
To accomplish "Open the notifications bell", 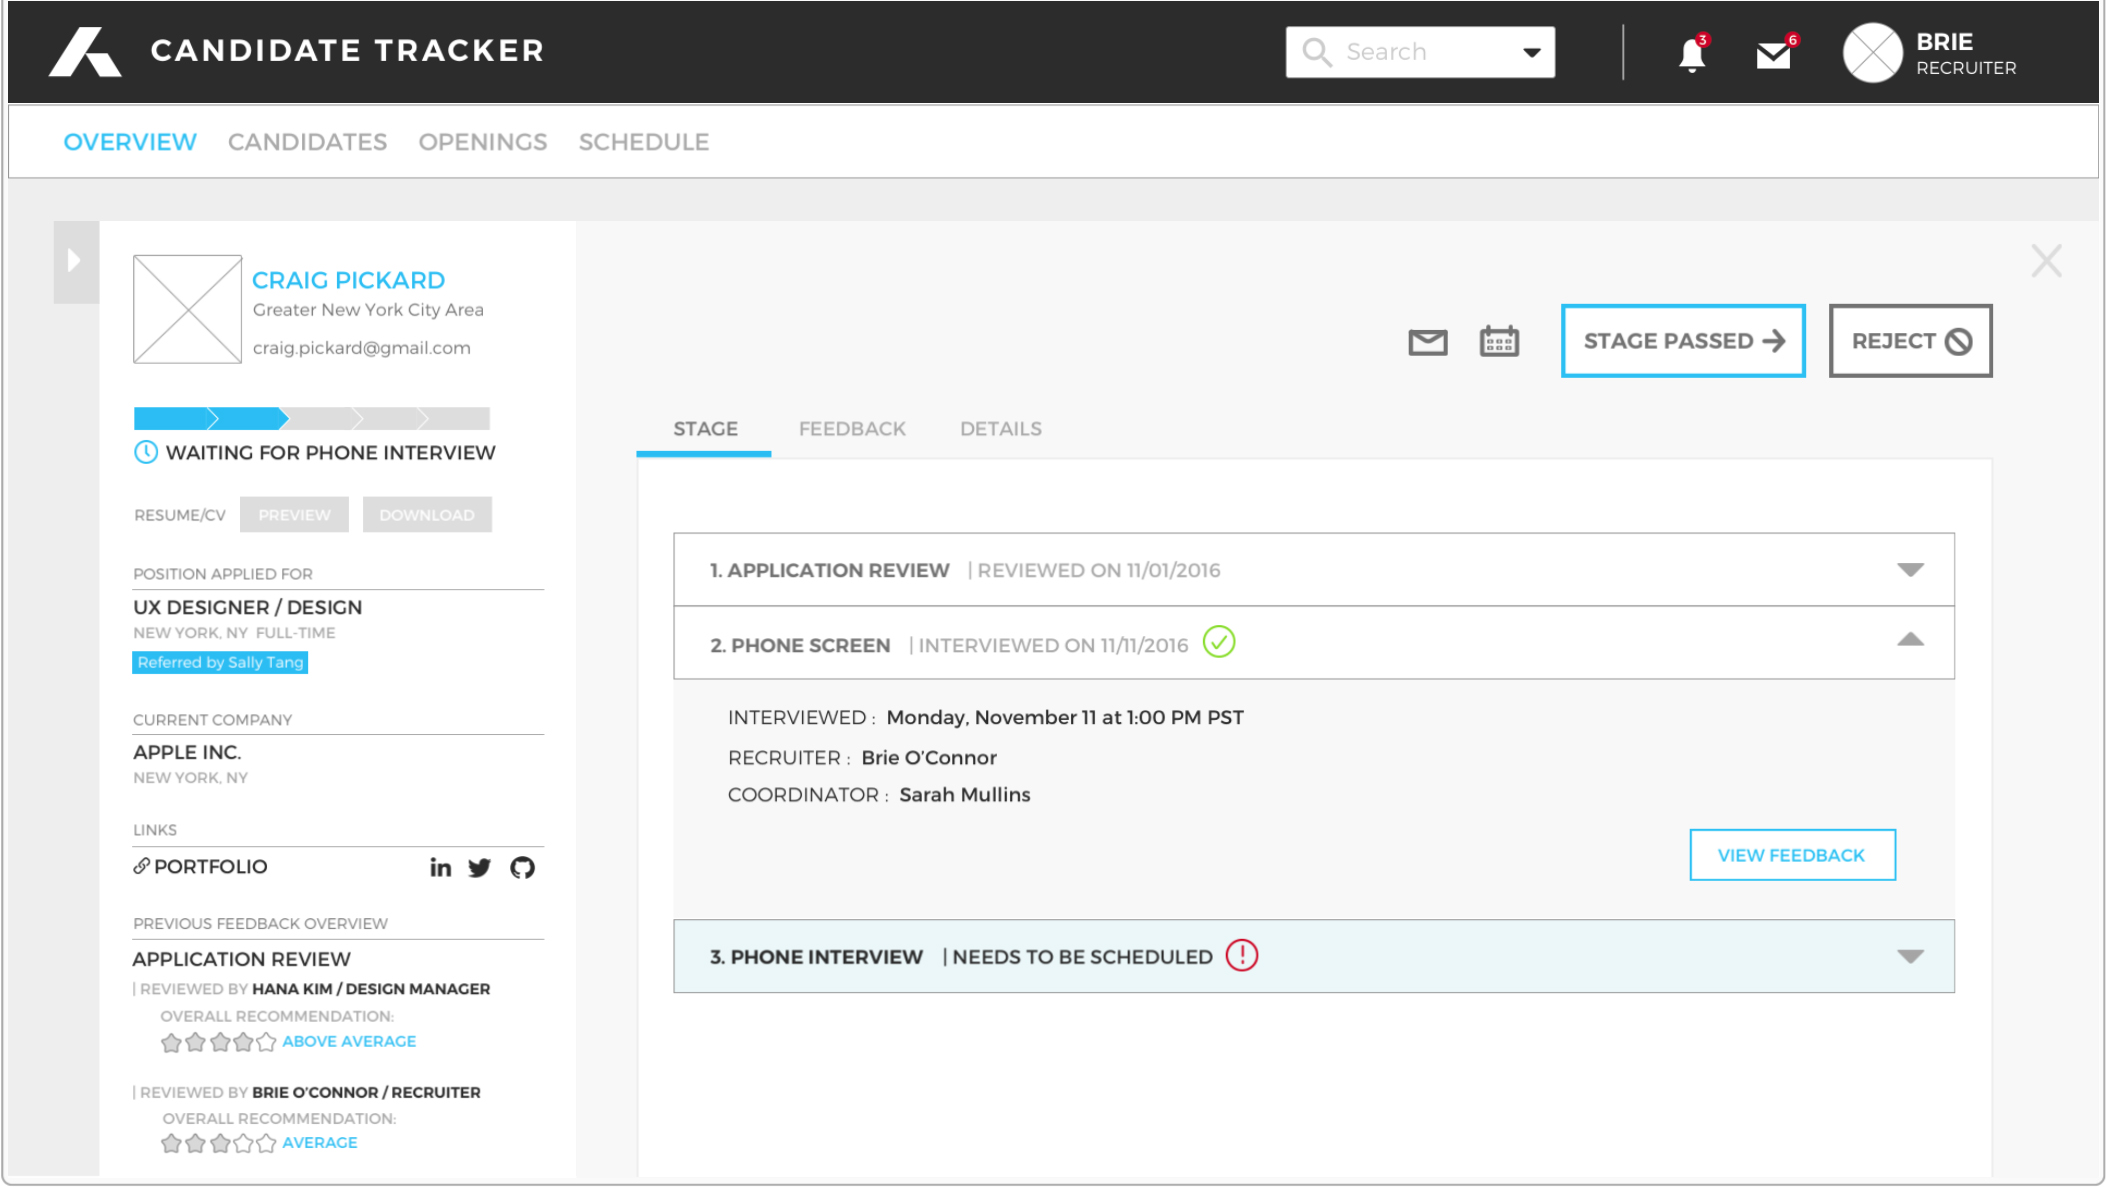I will [x=1692, y=55].
